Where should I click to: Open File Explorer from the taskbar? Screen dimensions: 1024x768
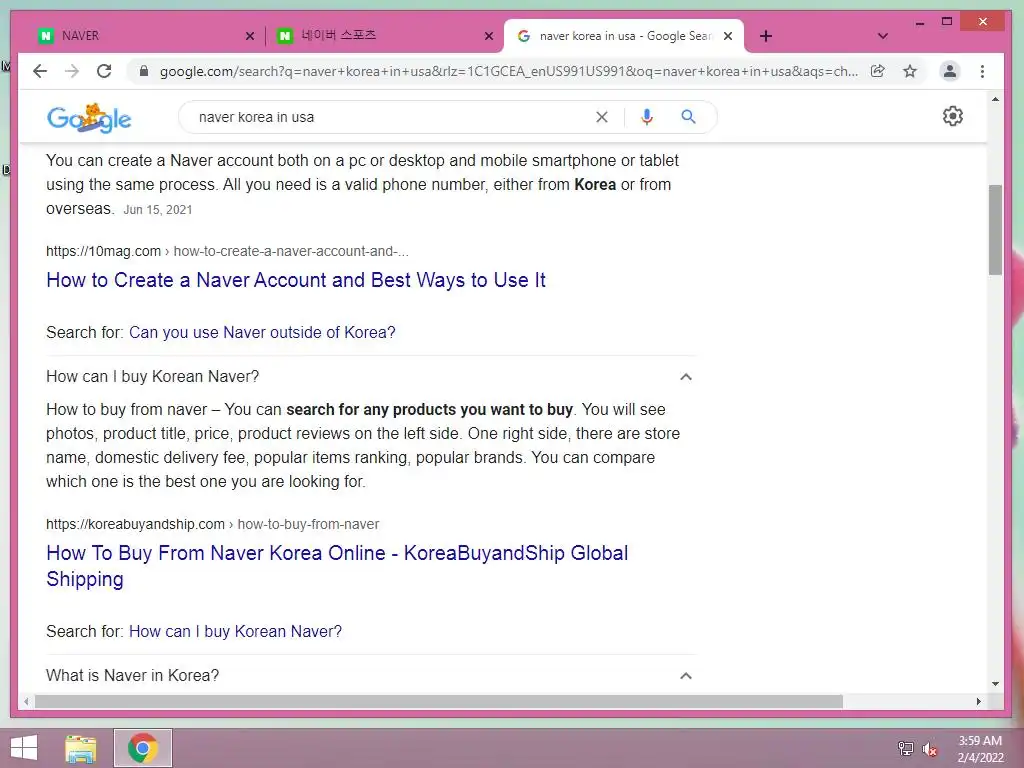[x=81, y=748]
